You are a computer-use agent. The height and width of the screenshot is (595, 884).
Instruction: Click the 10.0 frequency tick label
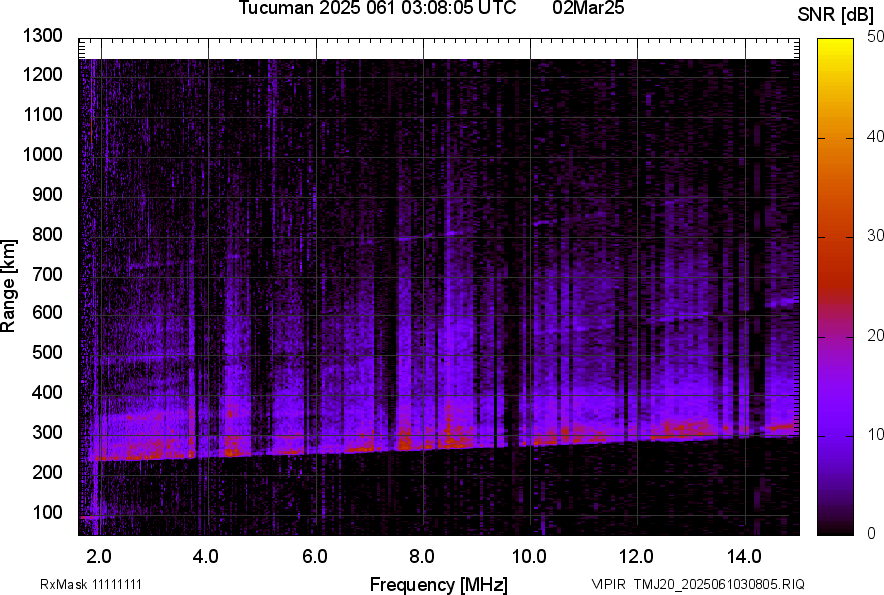(529, 556)
